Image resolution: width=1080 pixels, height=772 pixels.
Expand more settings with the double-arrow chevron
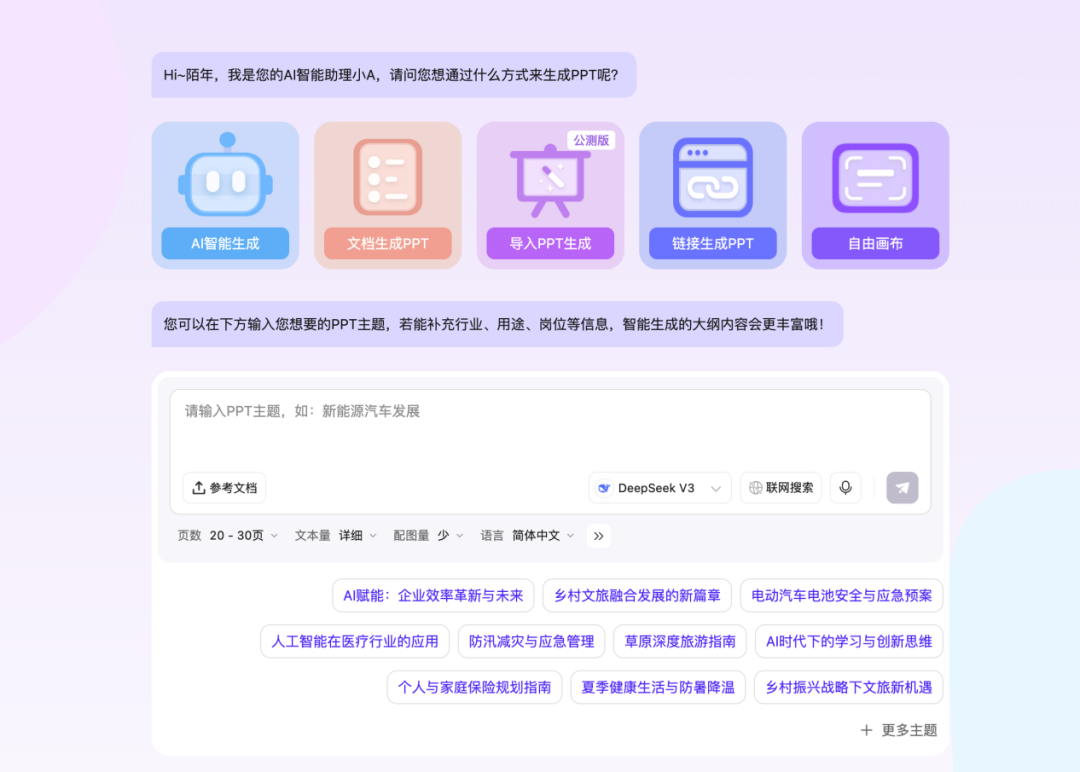click(598, 535)
